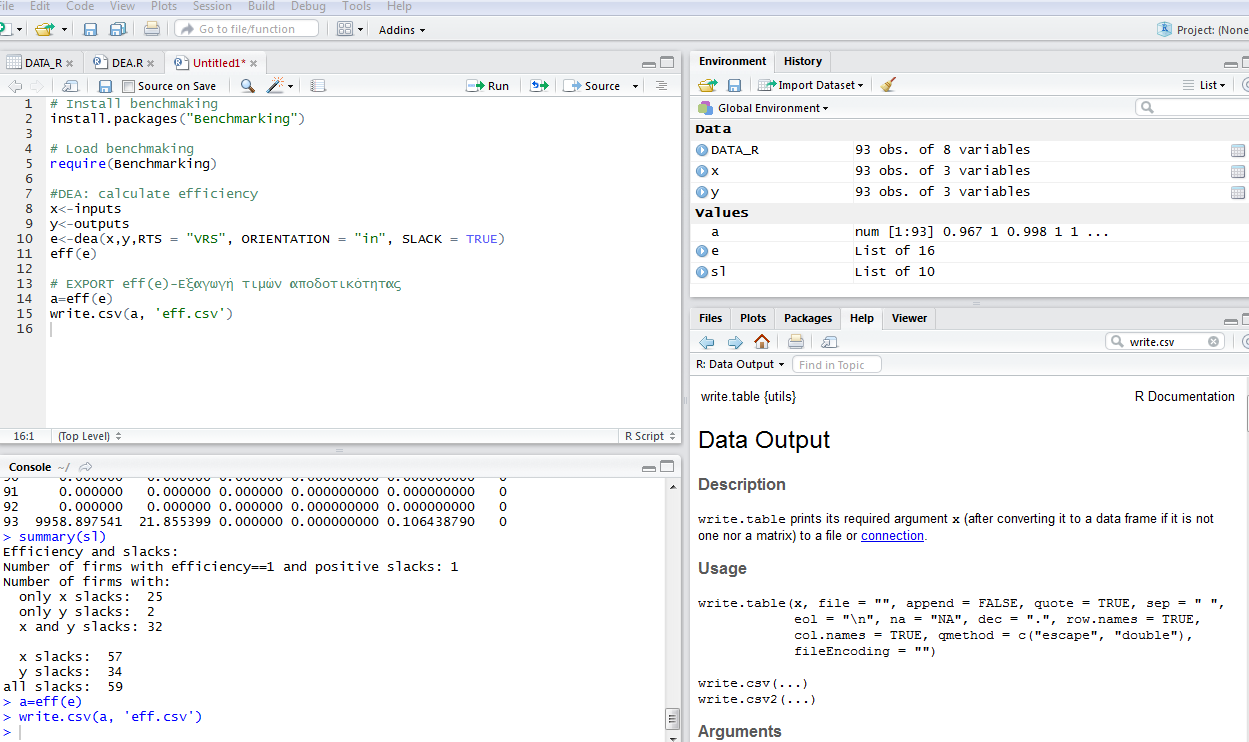Re-run the previous code region

coord(539,86)
